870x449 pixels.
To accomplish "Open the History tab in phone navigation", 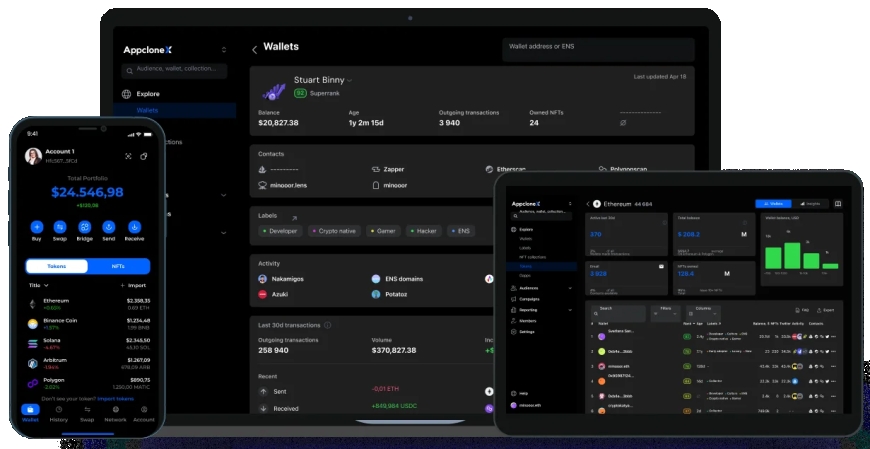I will [59, 413].
